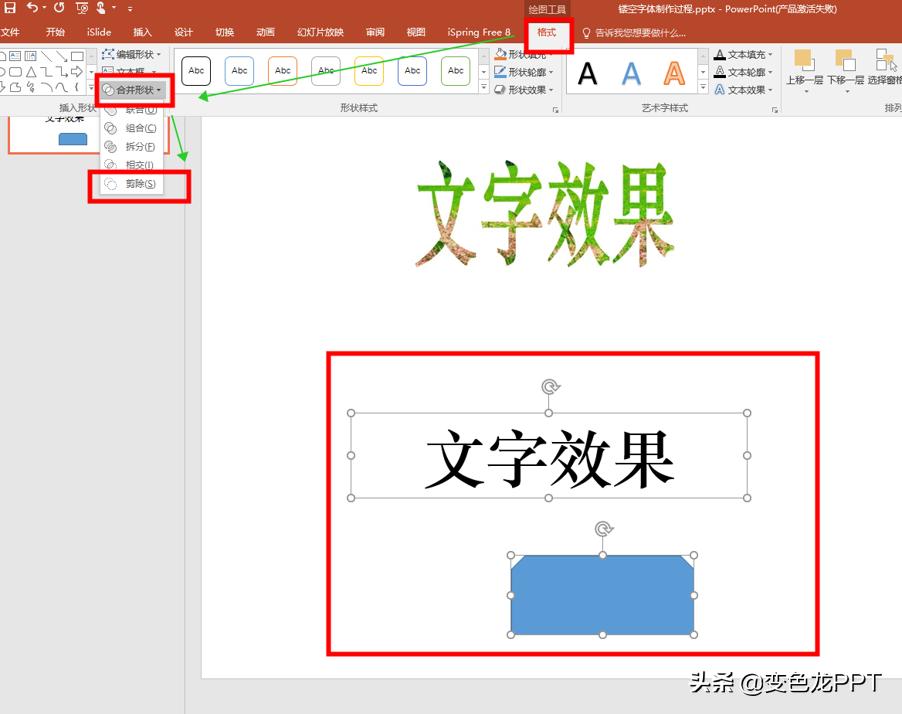Switch to the 格式 (Format) ribbon tab
Screen dimensions: 902x714
(548, 31)
